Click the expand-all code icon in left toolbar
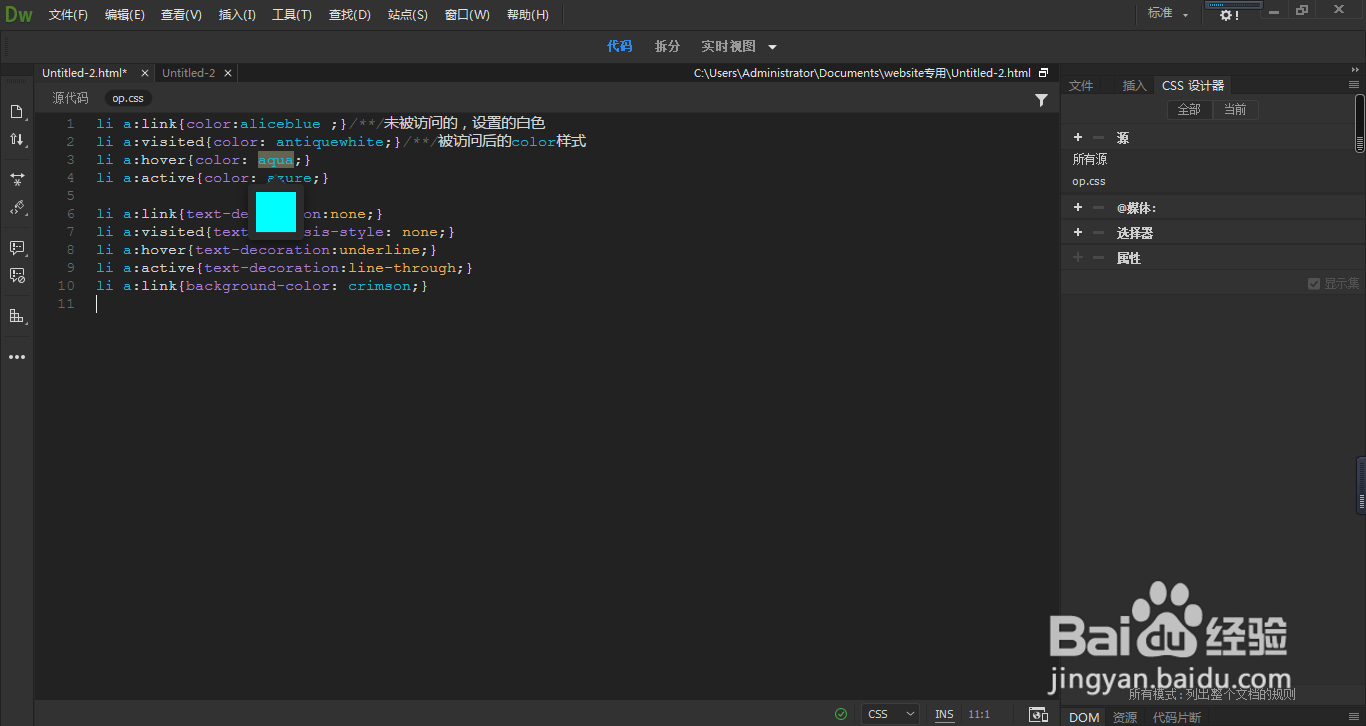Image resolution: width=1366 pixels, height=726 pixels. coord(16,179)
